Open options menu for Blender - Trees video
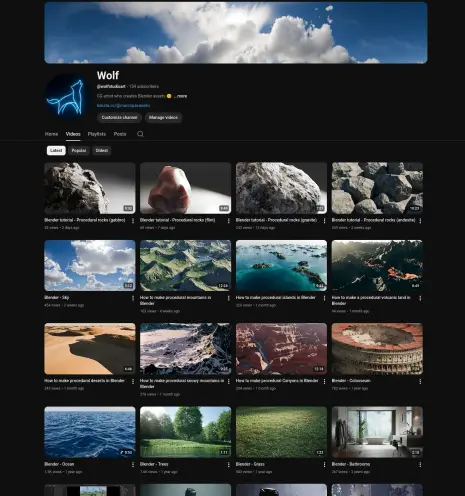 [228, 465]
